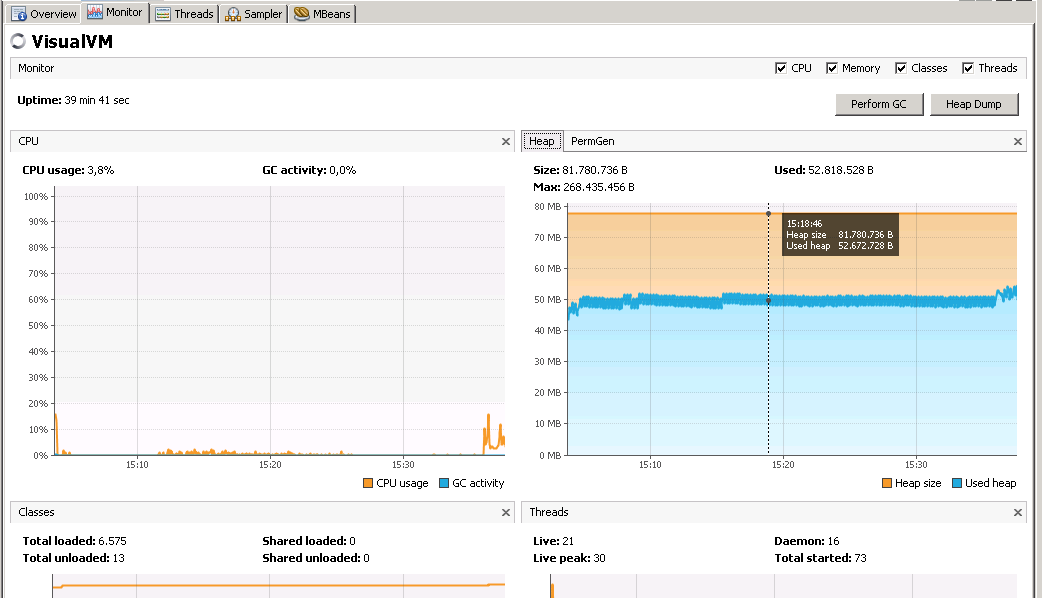Viewport: 1042px width, 598px height.
Task: Click the Sampler tab stopwatch icon
Action: (x=233, y=14)
